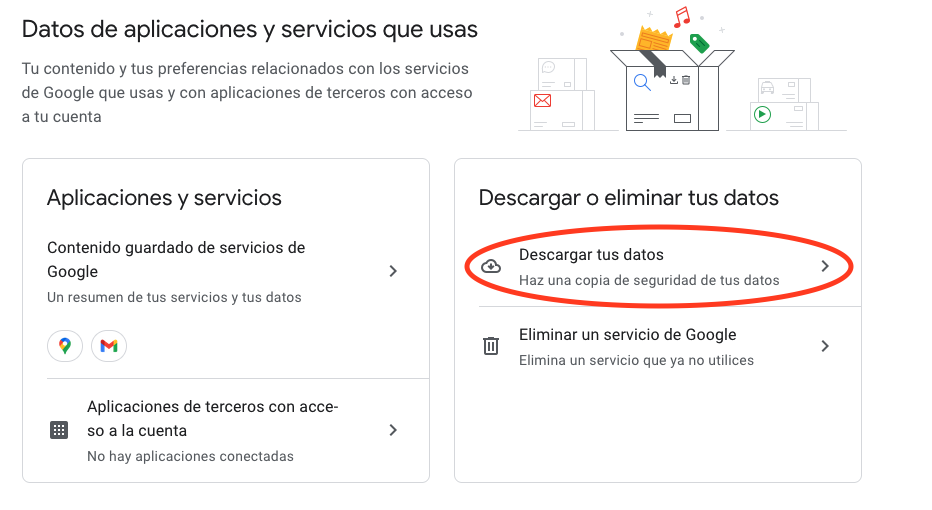The width and height of the screenshot is (932, 510).
Task: Open Descargar tus datos
Action: click(669, 266)
